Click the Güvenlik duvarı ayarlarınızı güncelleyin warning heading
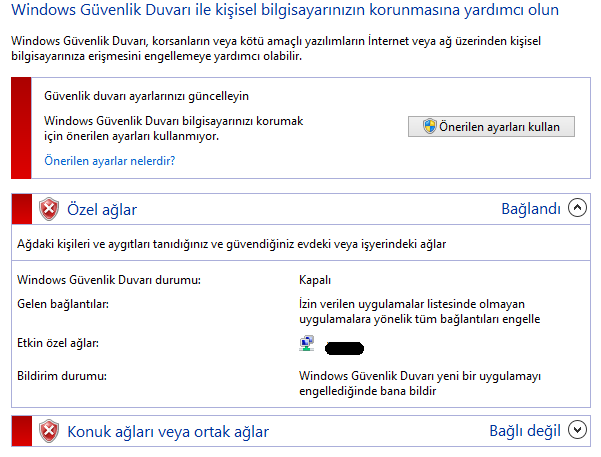 [x=147, y=96]
